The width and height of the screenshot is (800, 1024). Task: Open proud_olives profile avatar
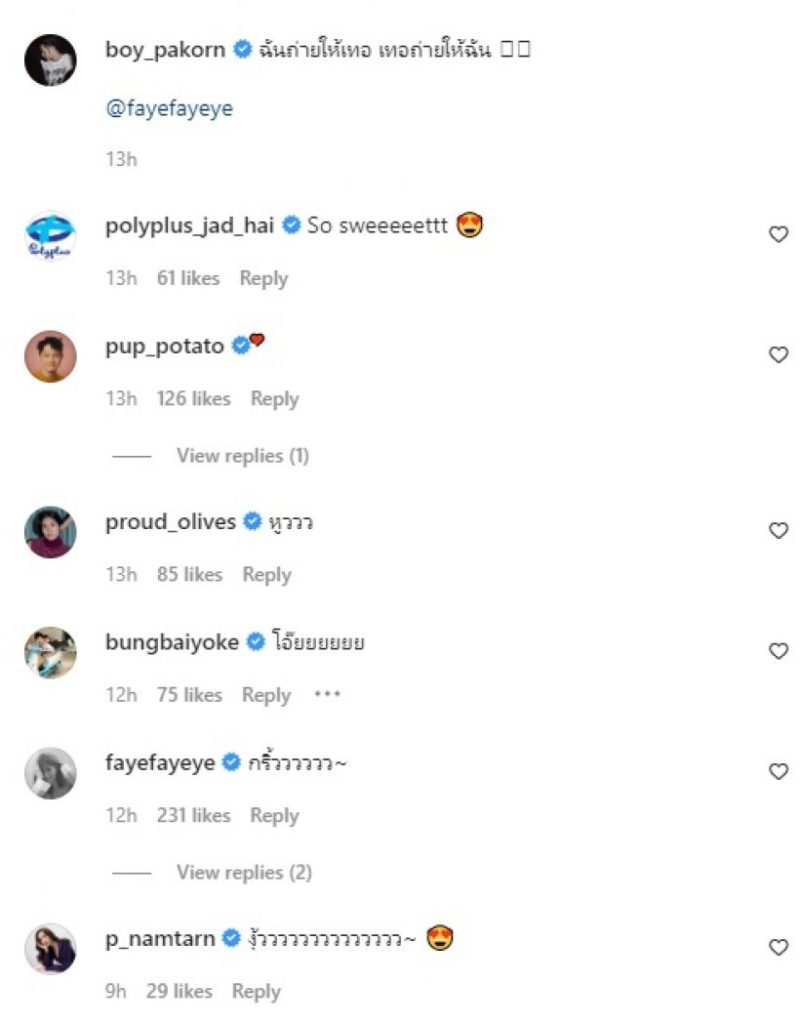(x=50, y=533)
